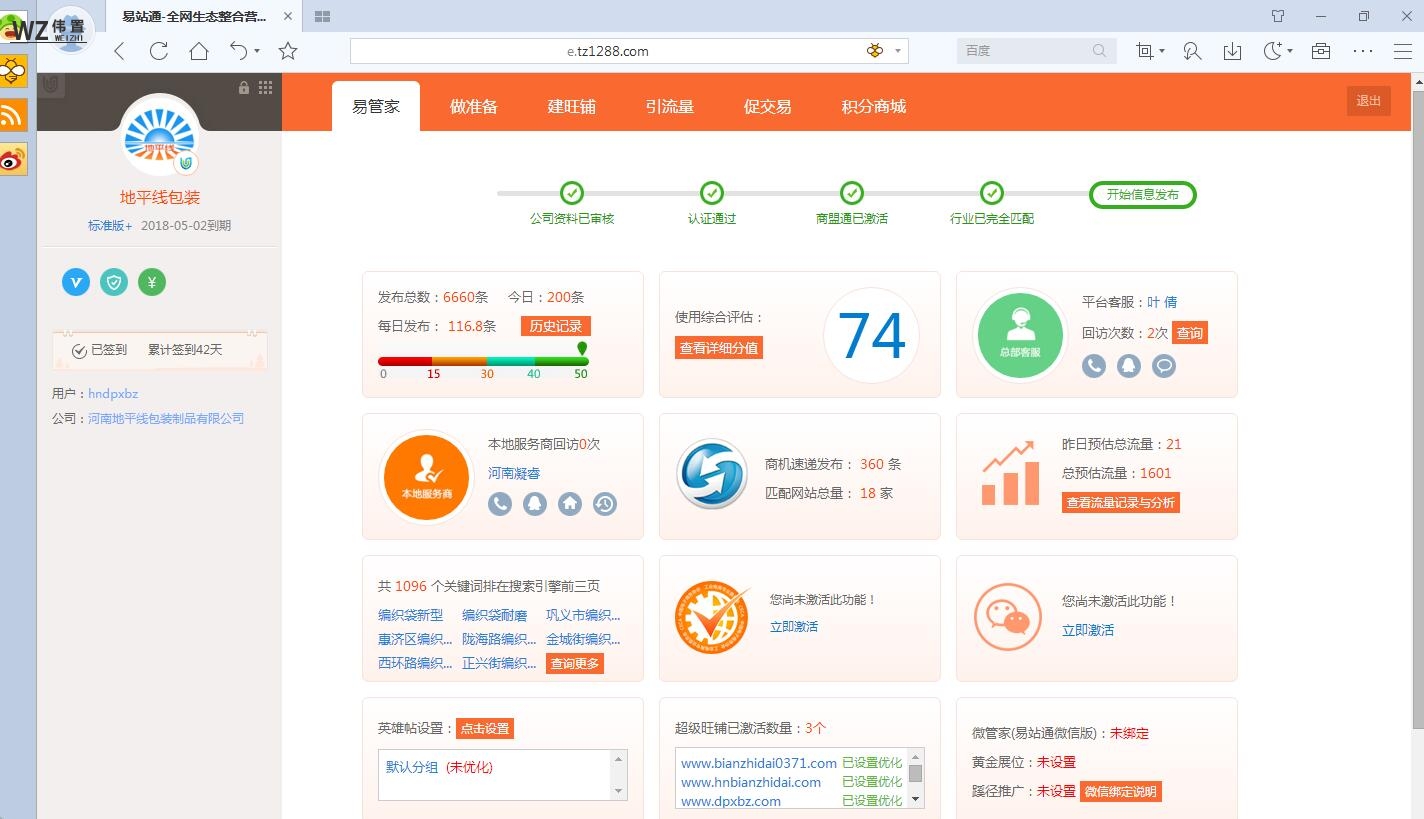
Task: Click the 已签到 check-in checkmark
Action: 79,350
